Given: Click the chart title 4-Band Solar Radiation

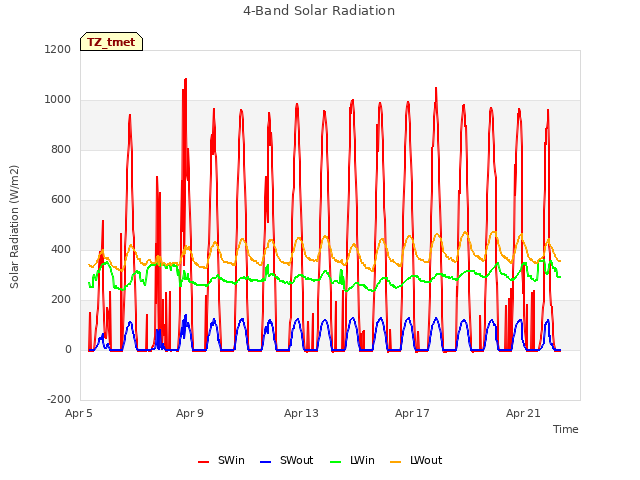Looking at the screenshot, I should pyautogui.click(x=319, y=11).
